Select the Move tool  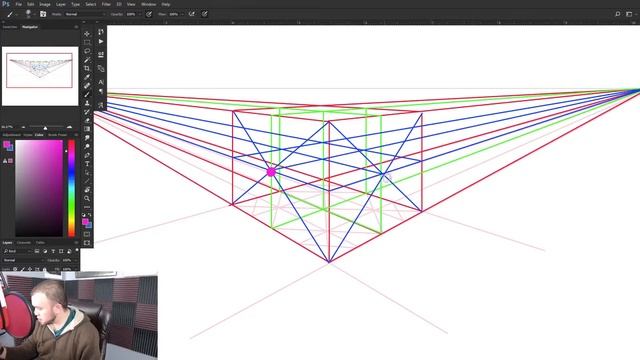[87, 33]
